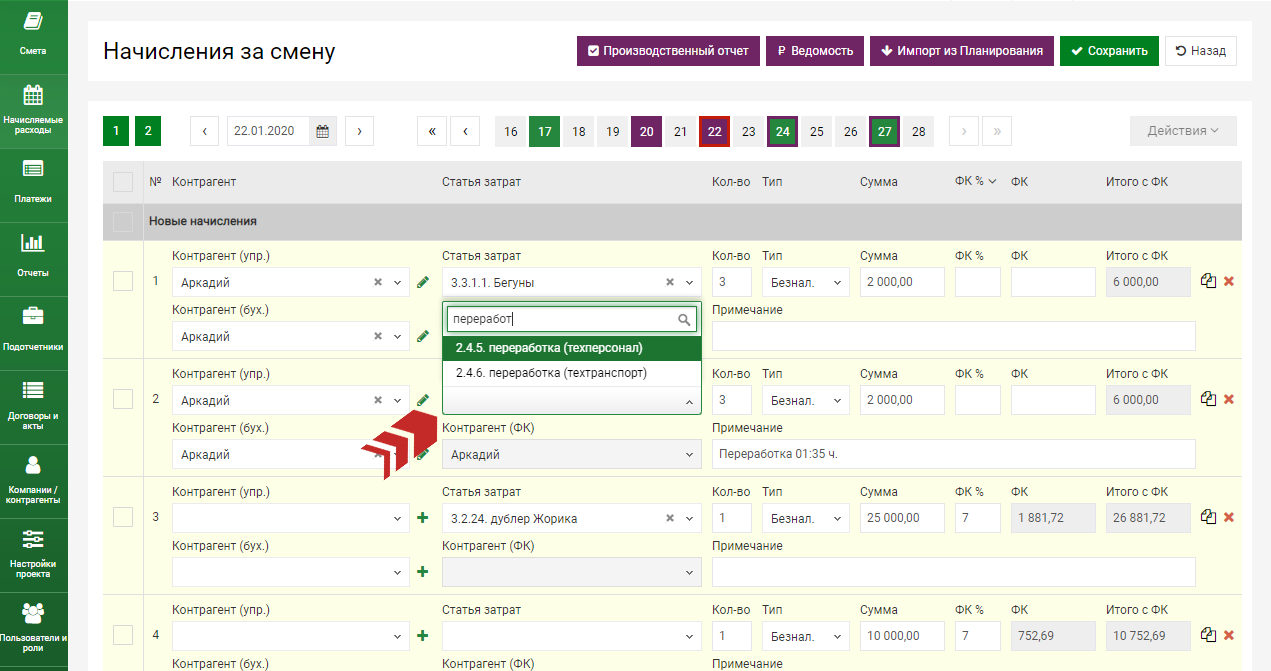Click Импорт из Планирования
Viewport: 1271px width, 671px height.
(x=962, y=51)
